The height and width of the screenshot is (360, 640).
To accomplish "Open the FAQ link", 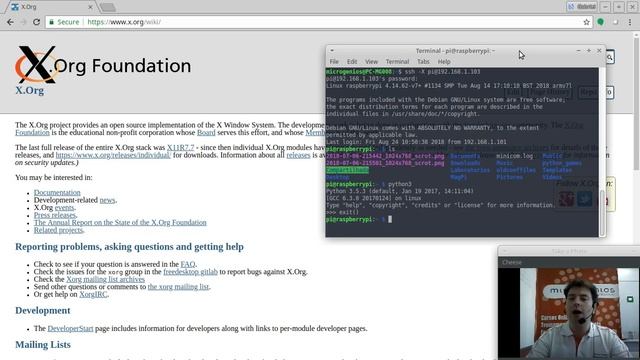I will 188,264.
